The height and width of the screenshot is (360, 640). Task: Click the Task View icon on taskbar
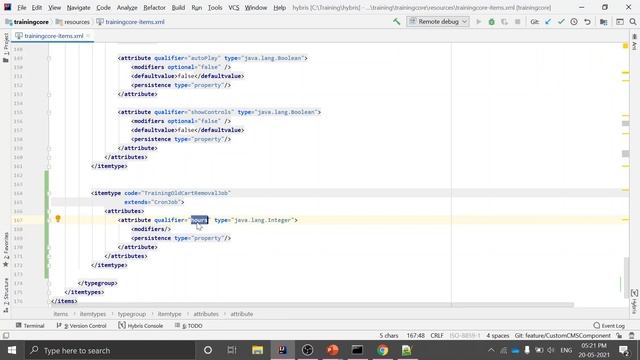click(x=232, y=350)
